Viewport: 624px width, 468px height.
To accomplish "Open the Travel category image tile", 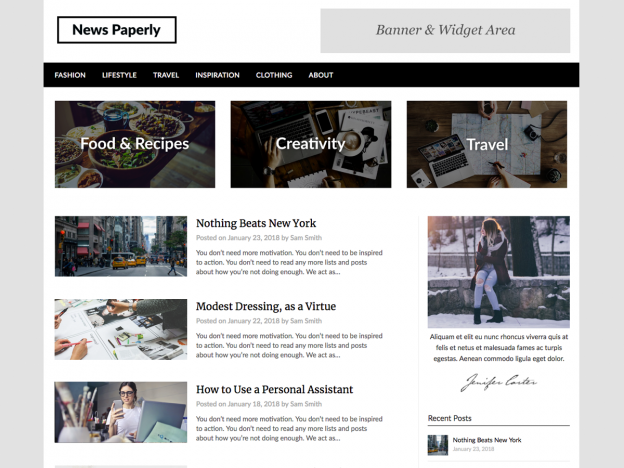I will click(x=487, y=144).
